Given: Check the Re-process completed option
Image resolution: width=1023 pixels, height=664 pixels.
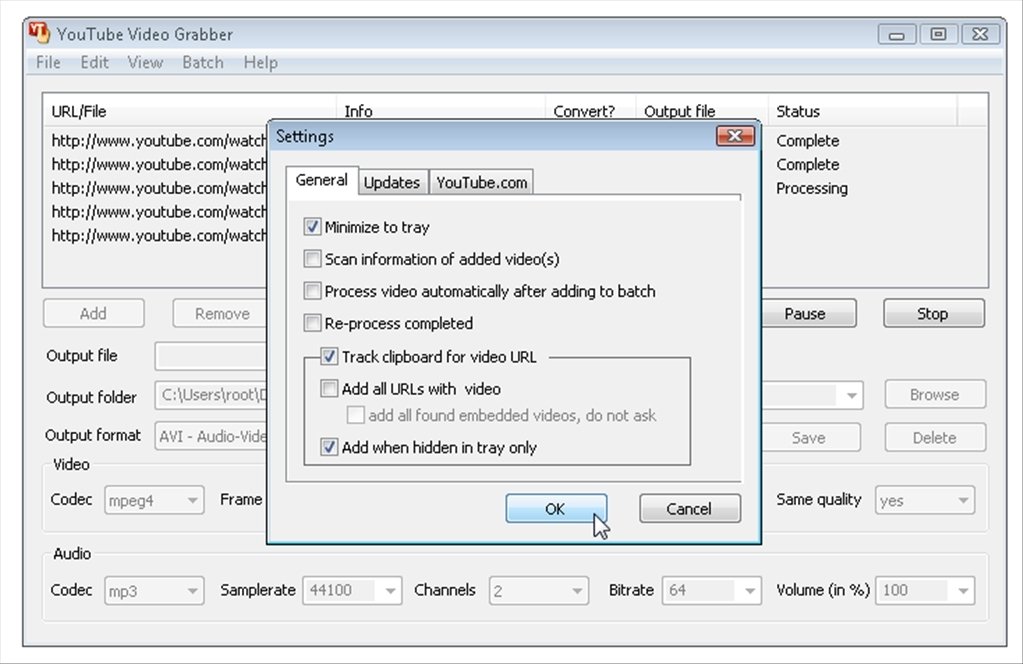Looking at the screenshot, I should pyautogui.click(x=313, y=323).
